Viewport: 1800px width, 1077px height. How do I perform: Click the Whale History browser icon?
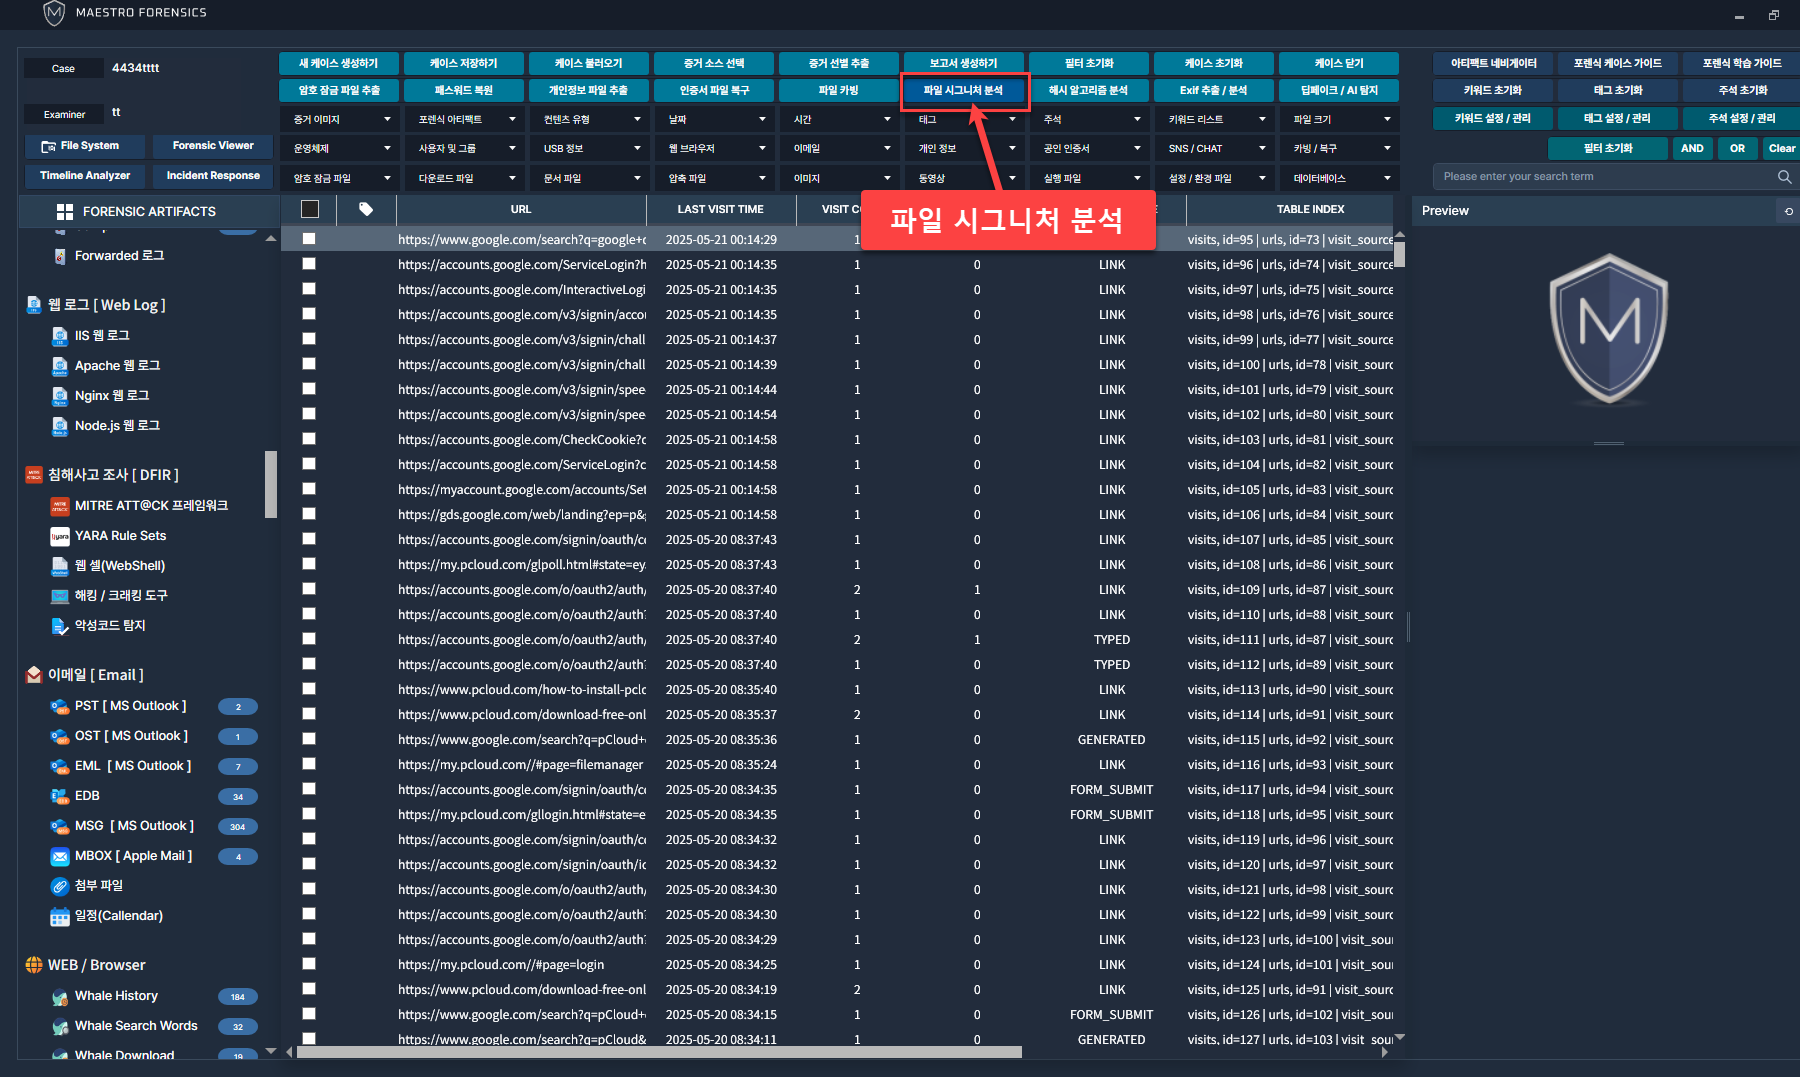60,996
